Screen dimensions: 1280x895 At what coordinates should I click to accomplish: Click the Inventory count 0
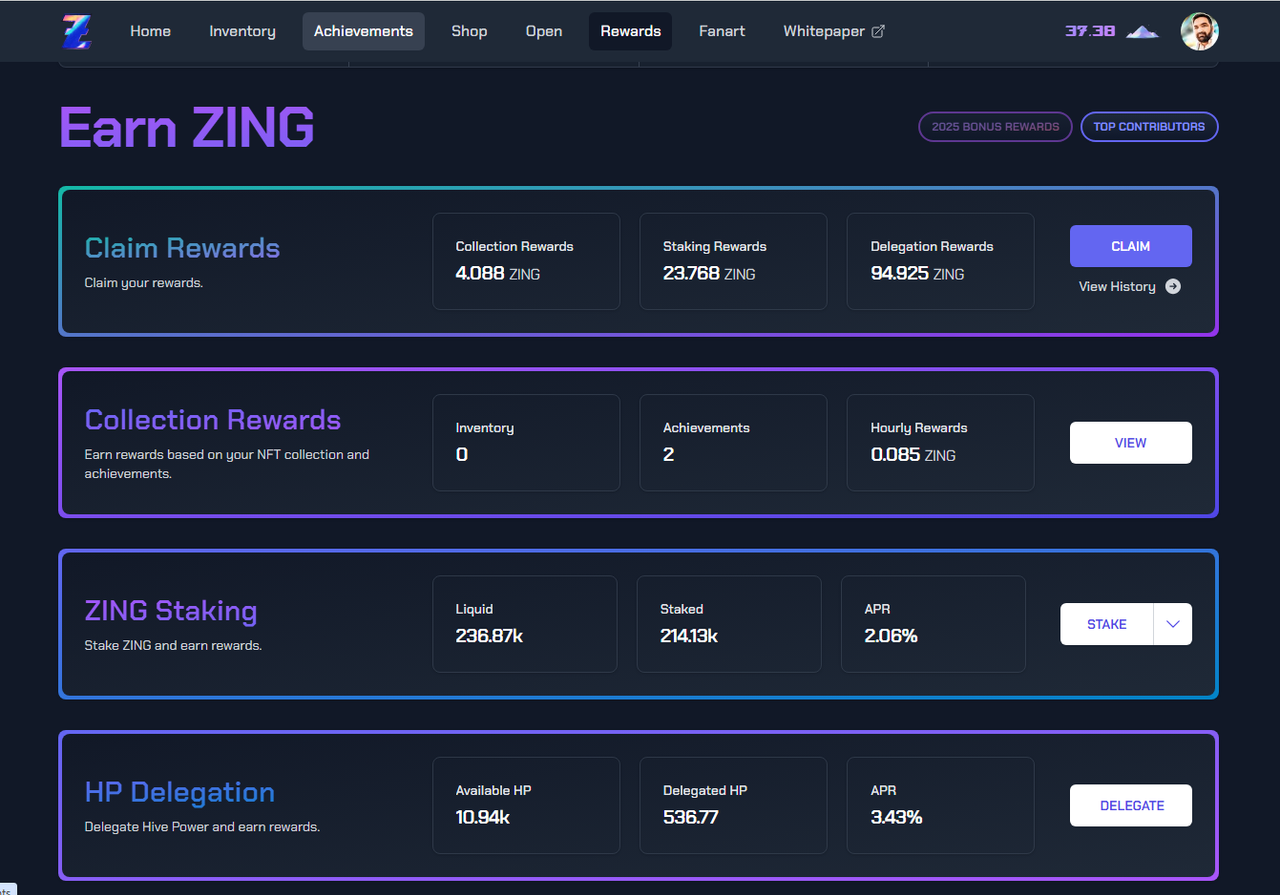click(x=462, y=455)
